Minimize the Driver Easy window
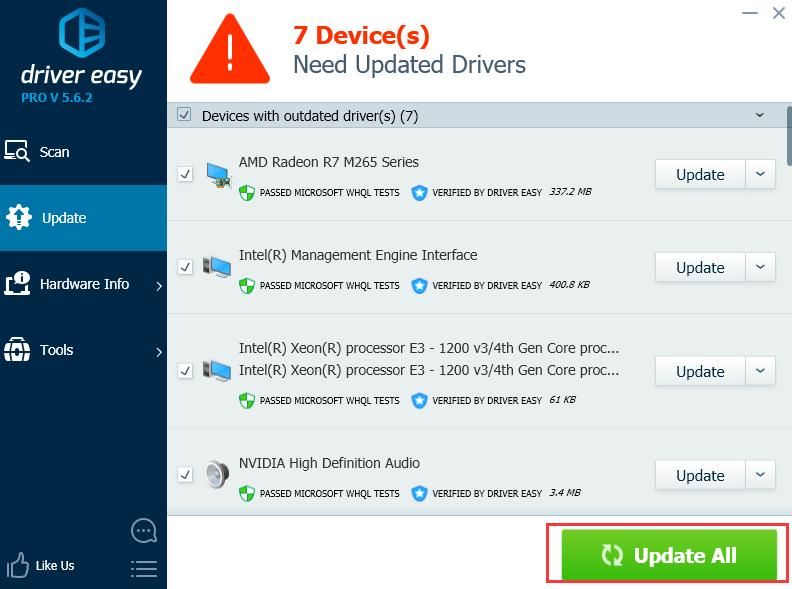The image size is (792, 589). [x=750, y=13]
